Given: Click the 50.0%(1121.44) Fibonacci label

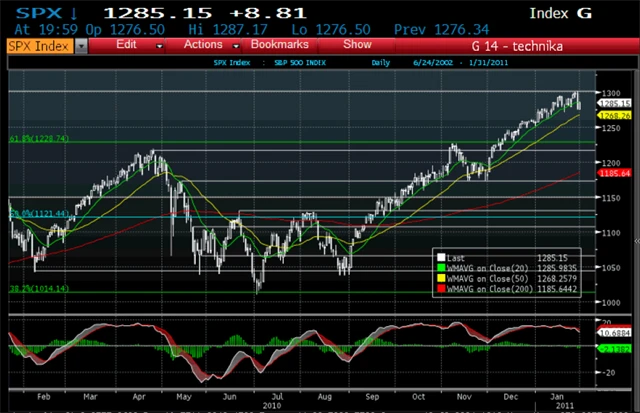Looking at the screenshot, I should click(x=39, y=213).
